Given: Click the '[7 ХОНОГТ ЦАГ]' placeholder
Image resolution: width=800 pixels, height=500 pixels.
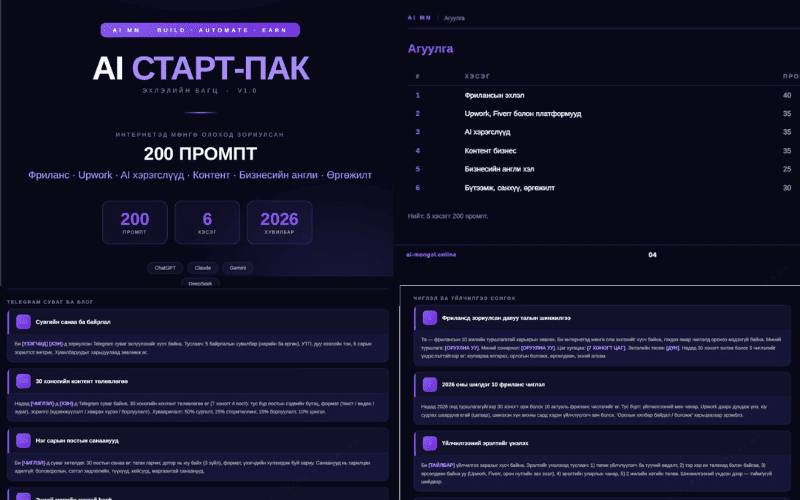Looking at the screenshot, I should (x=606, y=348).
